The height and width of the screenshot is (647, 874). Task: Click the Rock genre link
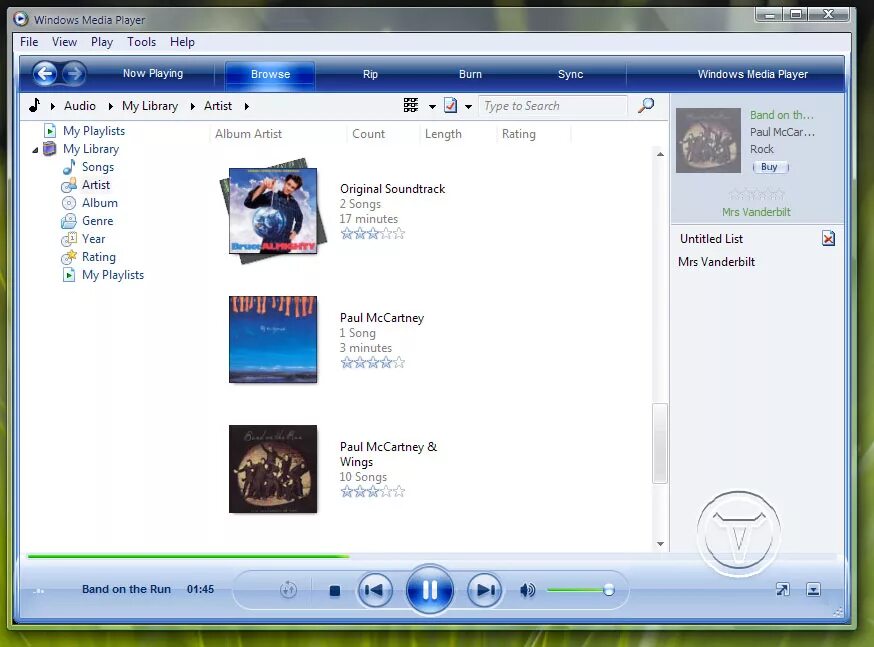pos(761,149)
